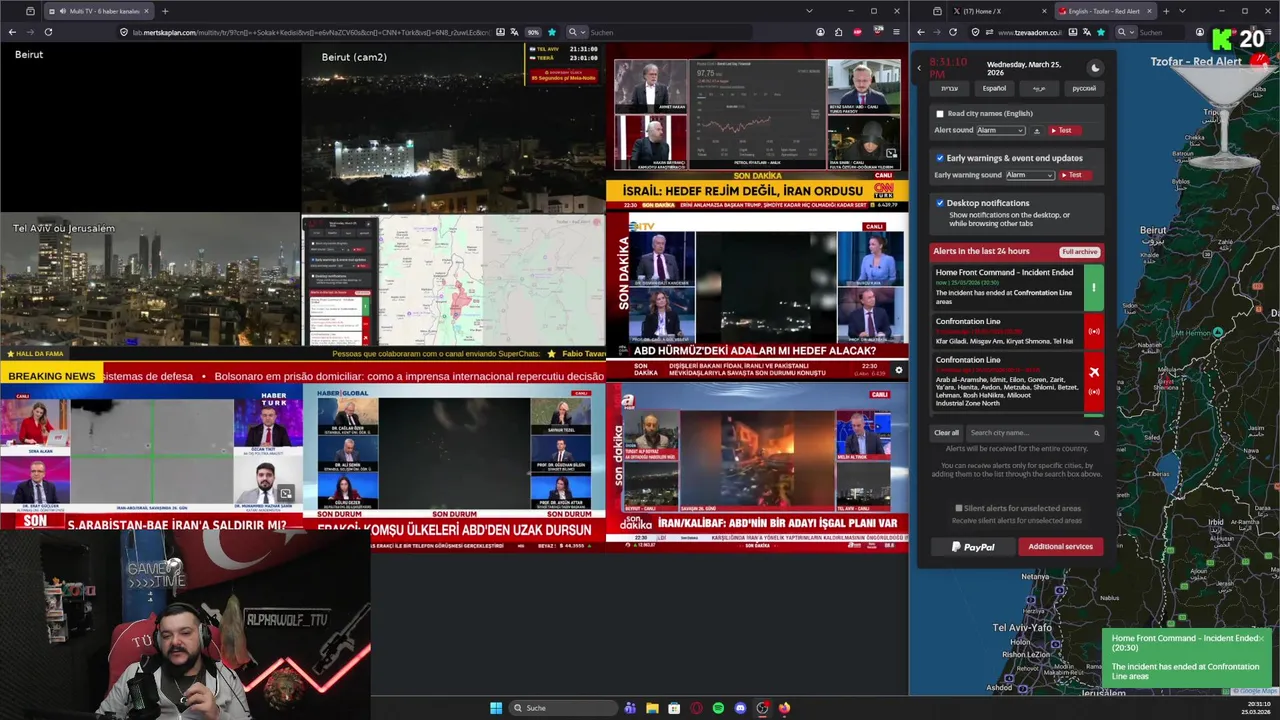Bookmark star in Tzofar browser window
Viewport: 1280px width, 720px height.
coord(1101,32)
